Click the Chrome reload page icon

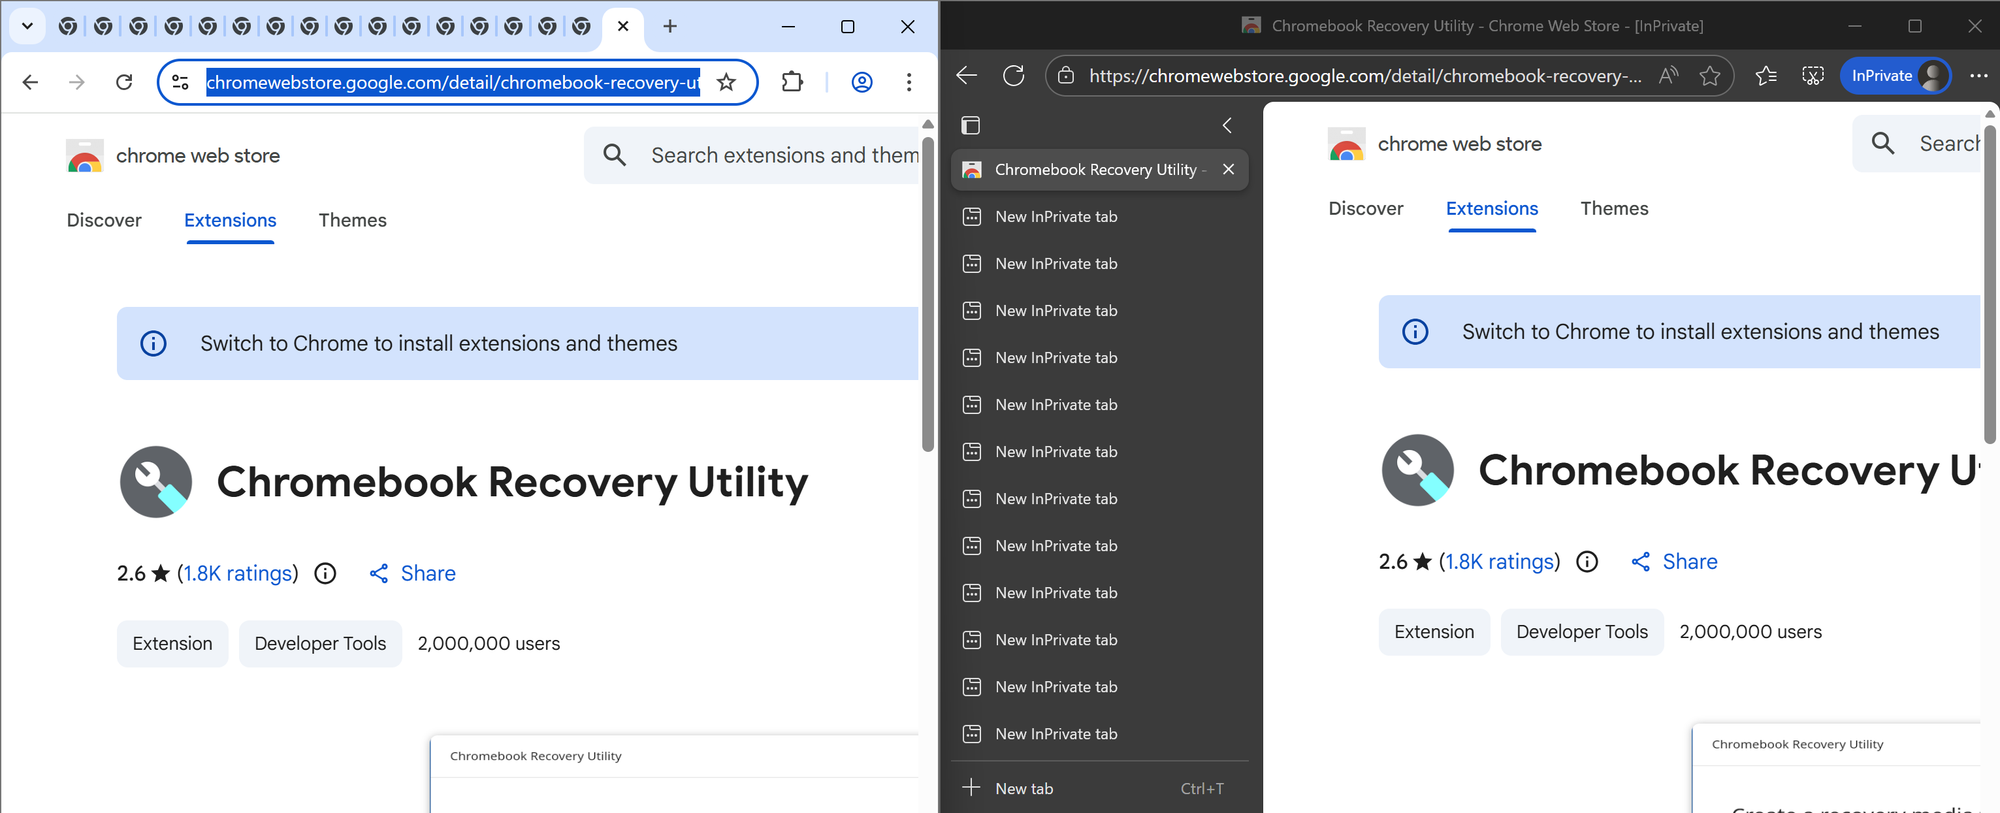tap(124, 82)
